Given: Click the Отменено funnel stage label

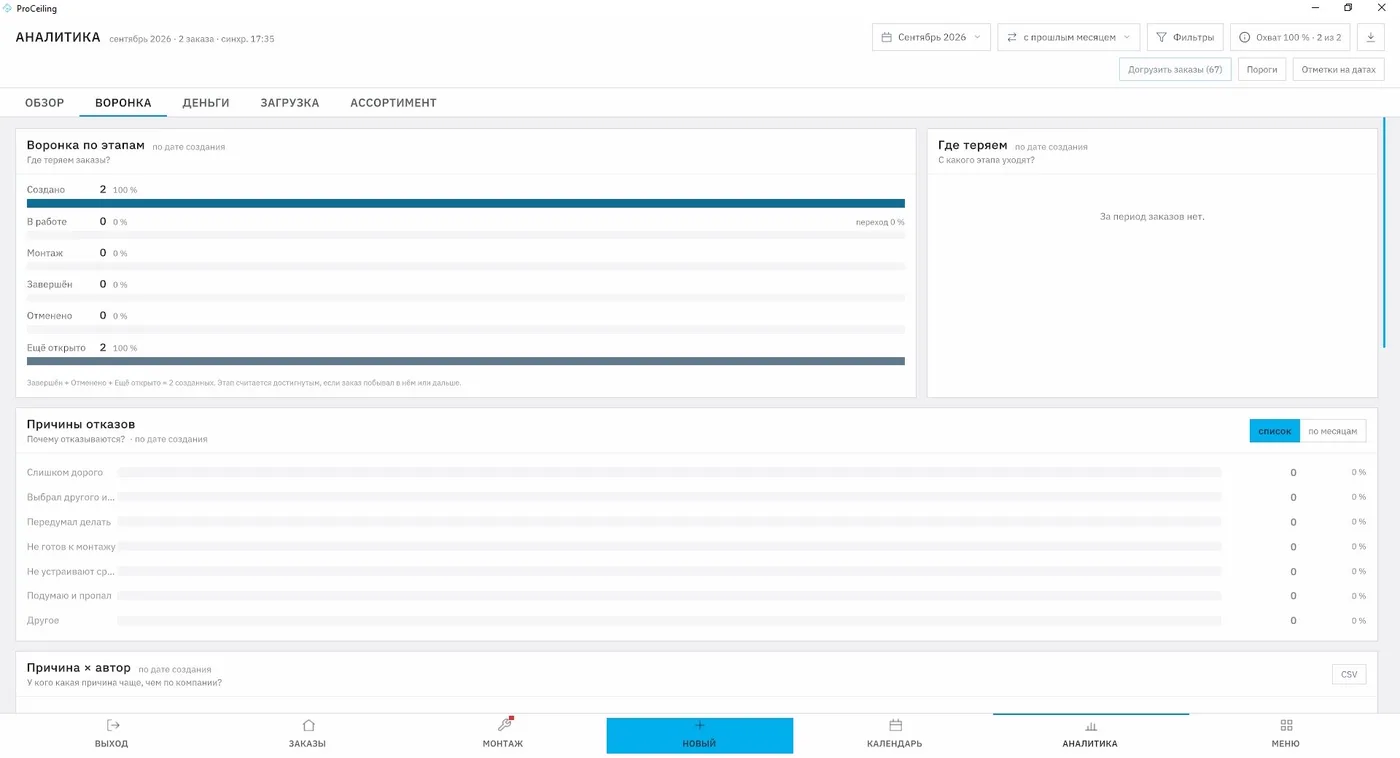Looking at the screenshot, I should (50, 316).
